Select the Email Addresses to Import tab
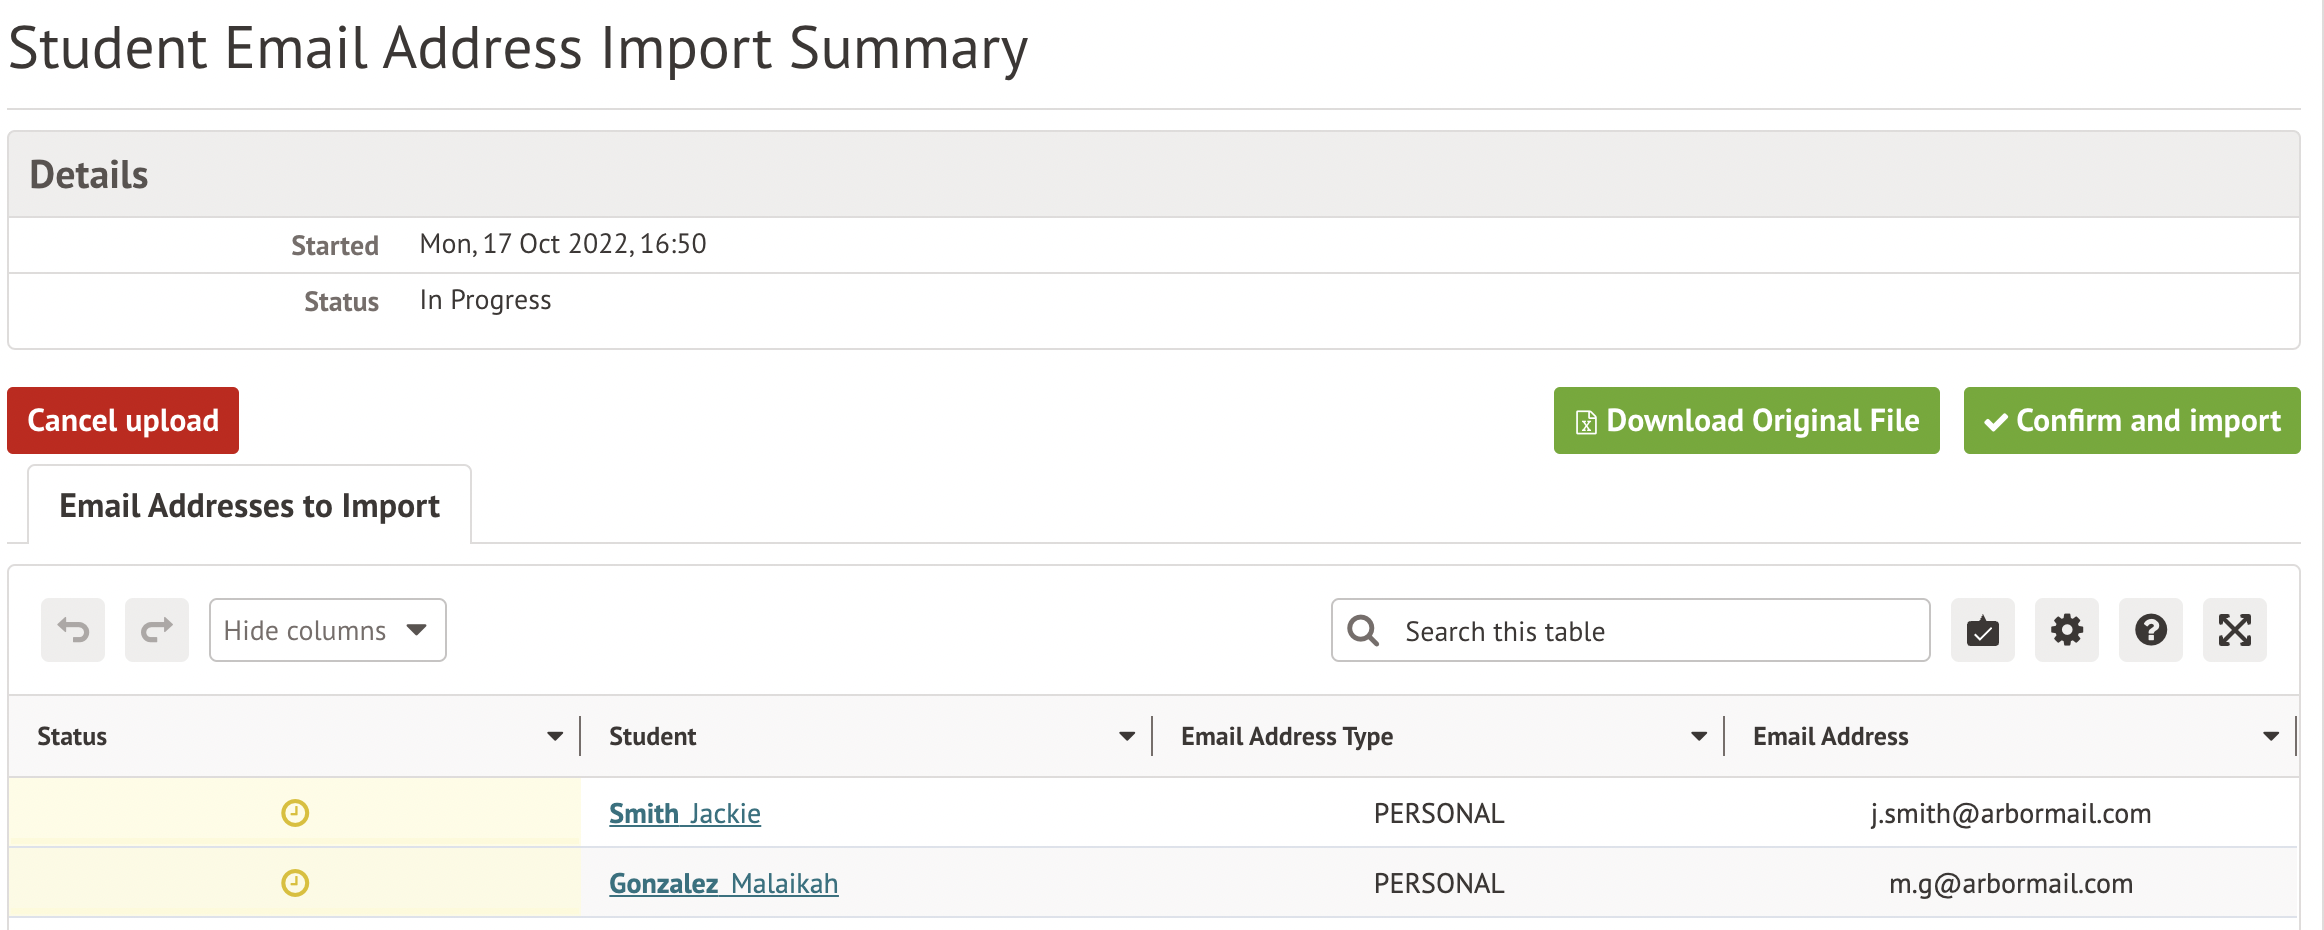Viewport: 2324px width, 930px height. (x=249, y=506)
